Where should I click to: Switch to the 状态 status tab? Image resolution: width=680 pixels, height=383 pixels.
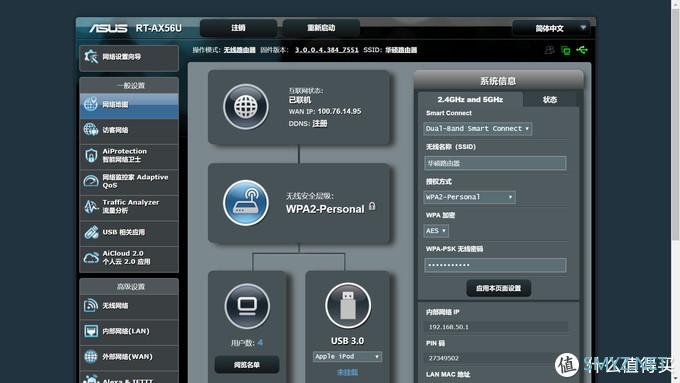click(550, 99)
